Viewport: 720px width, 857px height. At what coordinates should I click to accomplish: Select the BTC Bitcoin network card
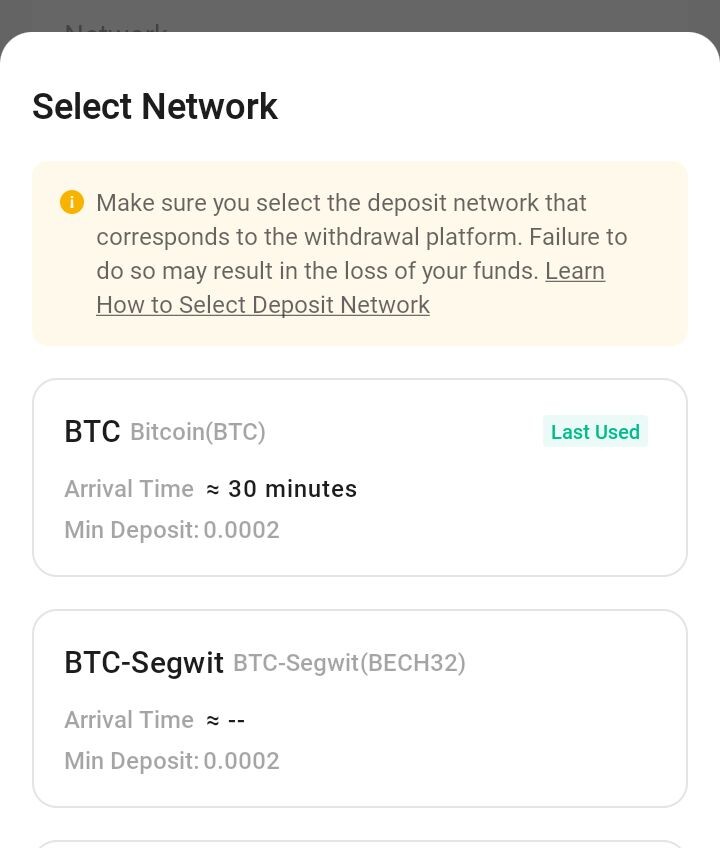coord(360,477)
